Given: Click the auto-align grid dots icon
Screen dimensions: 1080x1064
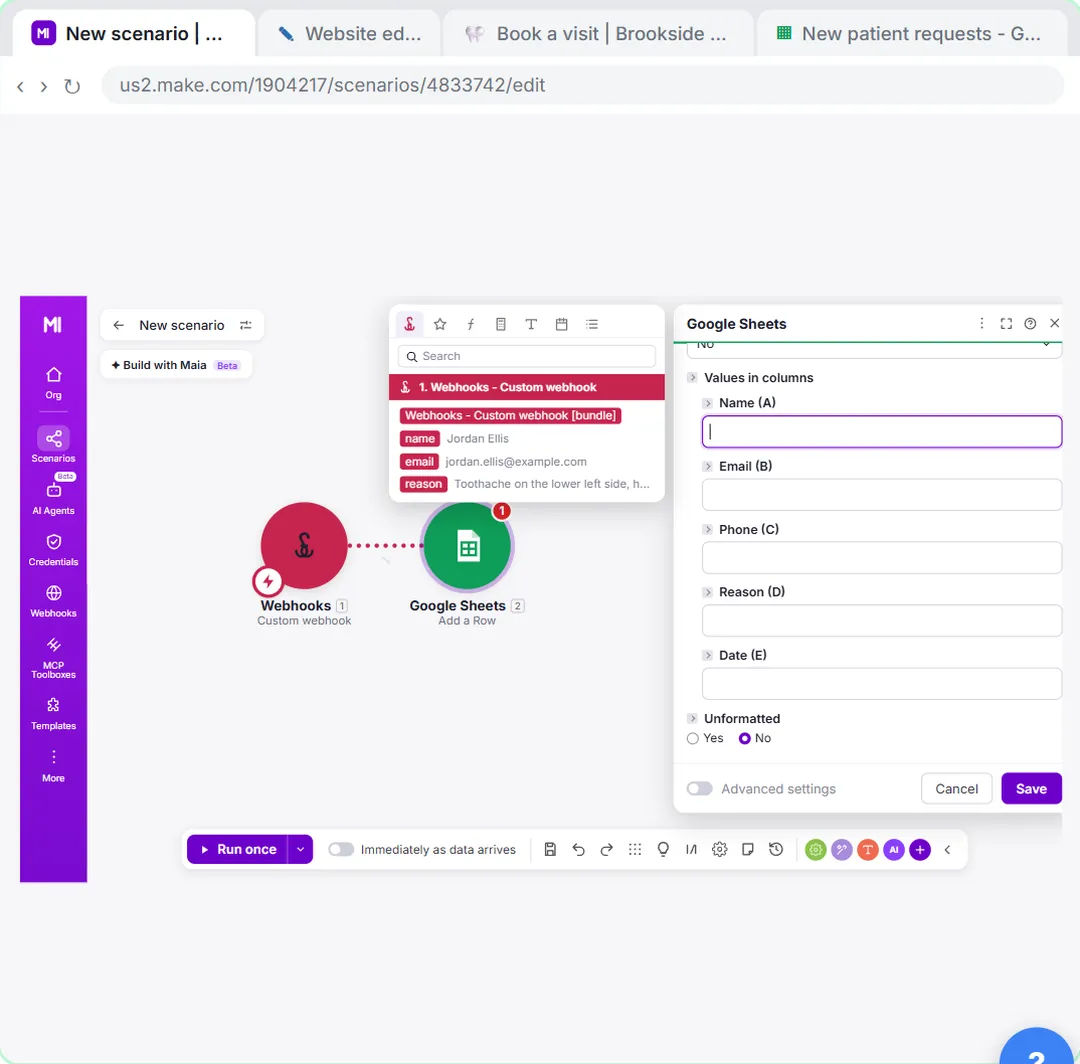Looking at the screenshot, I should [634, 849].
